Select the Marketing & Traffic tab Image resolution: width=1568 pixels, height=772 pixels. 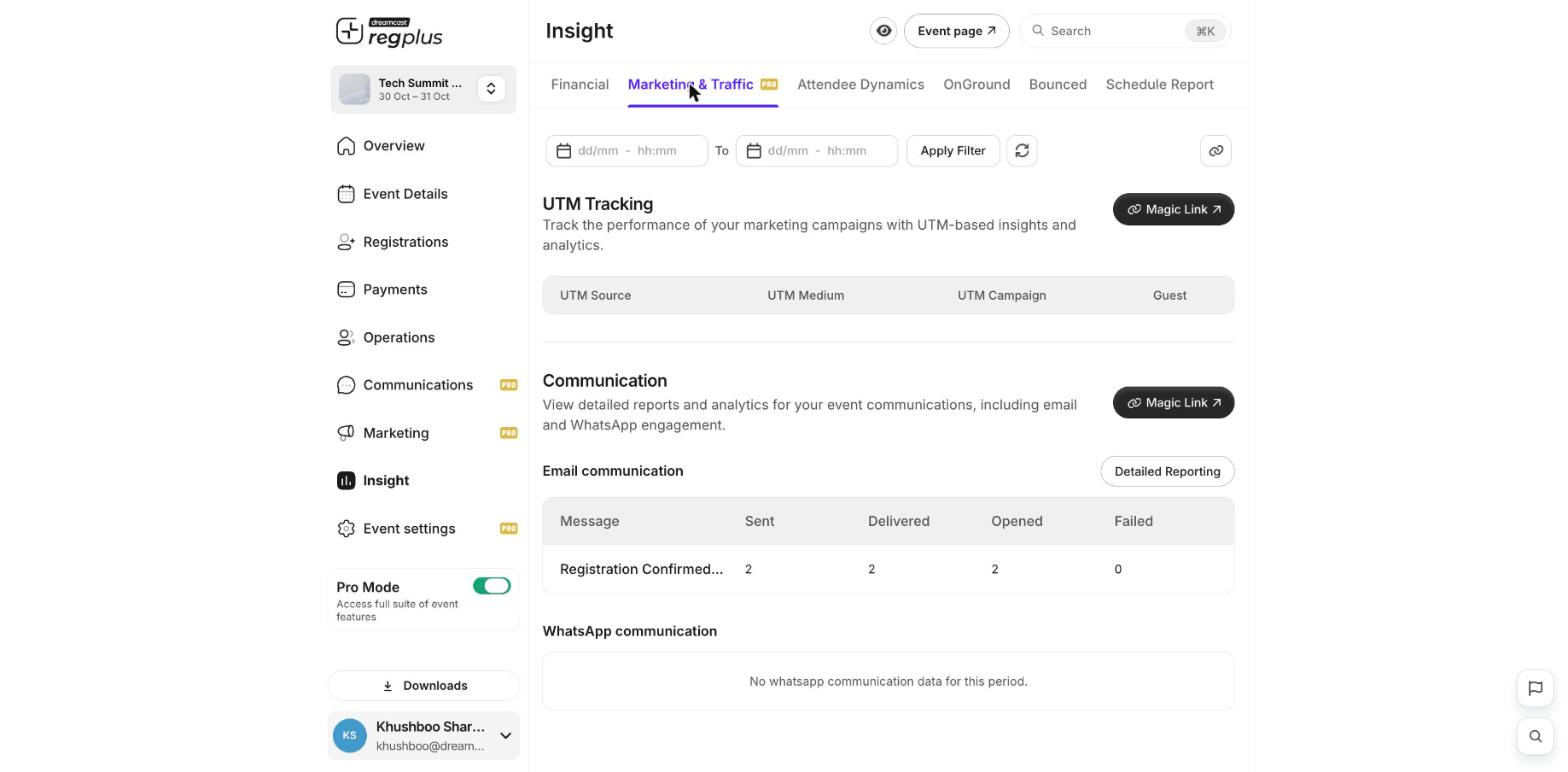pyautogui.click(x=703, y=85)
